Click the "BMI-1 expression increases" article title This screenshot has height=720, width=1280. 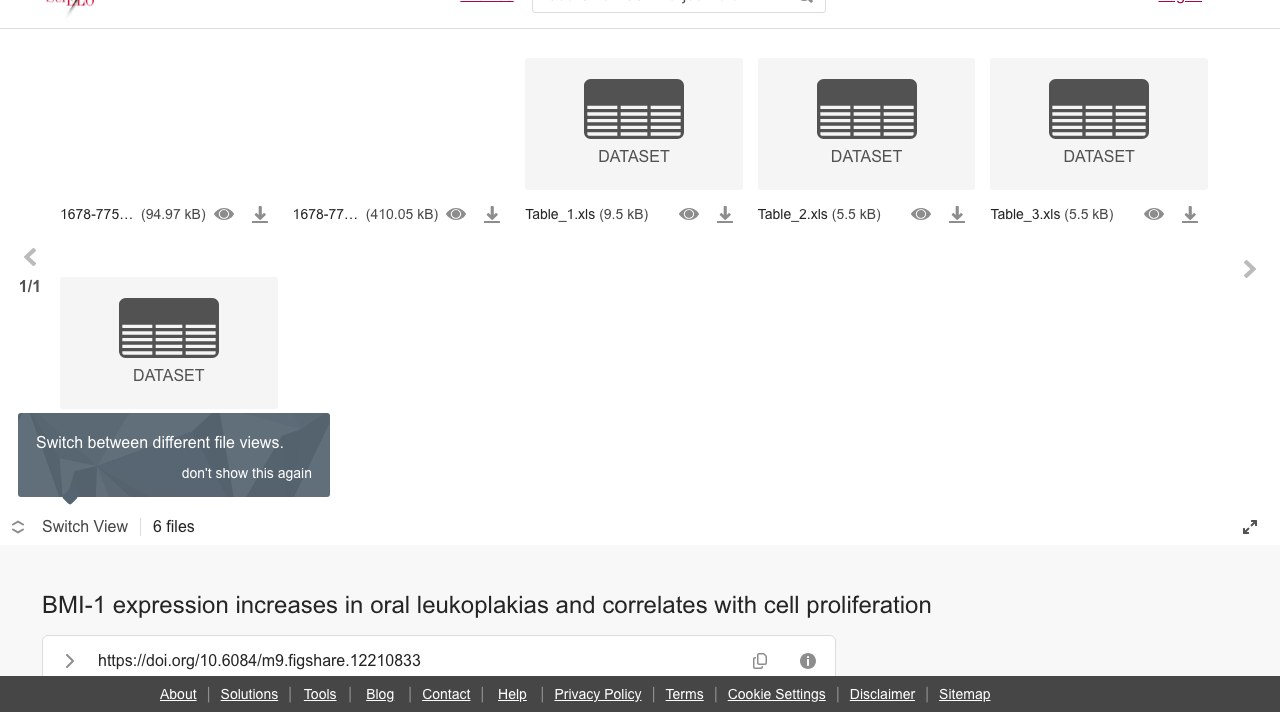click(487, 605)
